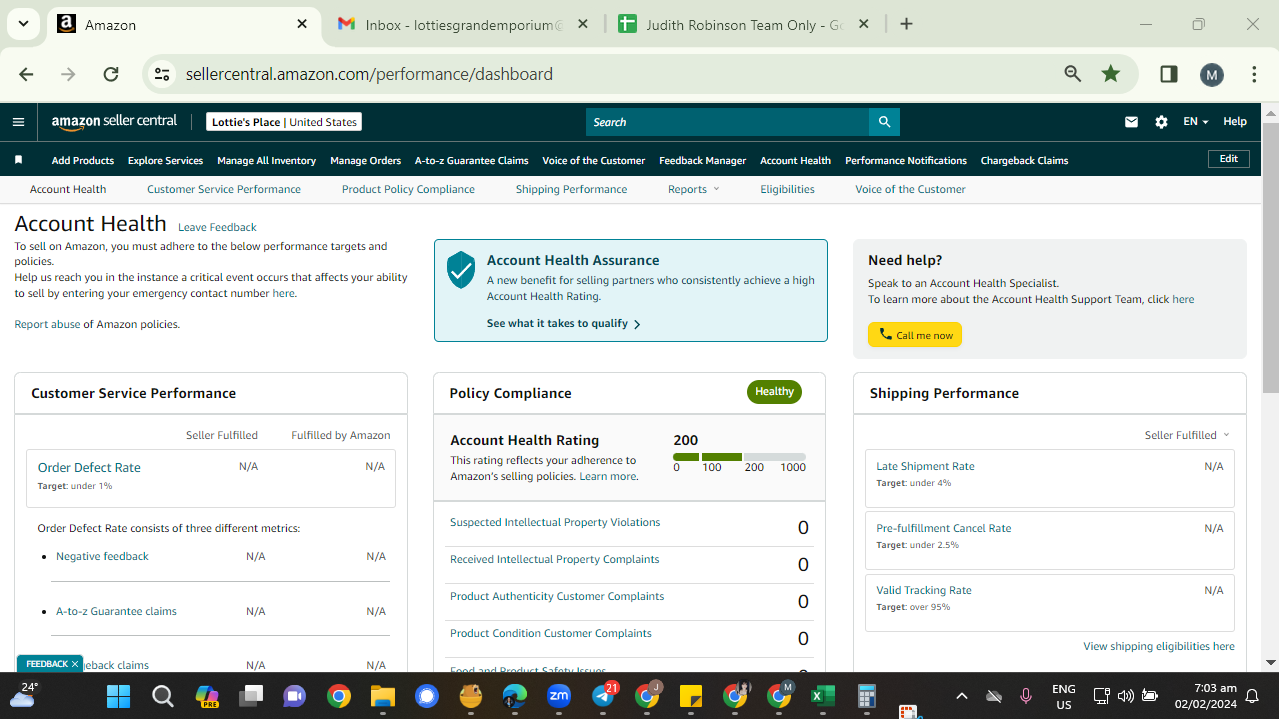Screen dimensions: 1279x719
Task: Open the Windows Start menu
Action: 118,696
